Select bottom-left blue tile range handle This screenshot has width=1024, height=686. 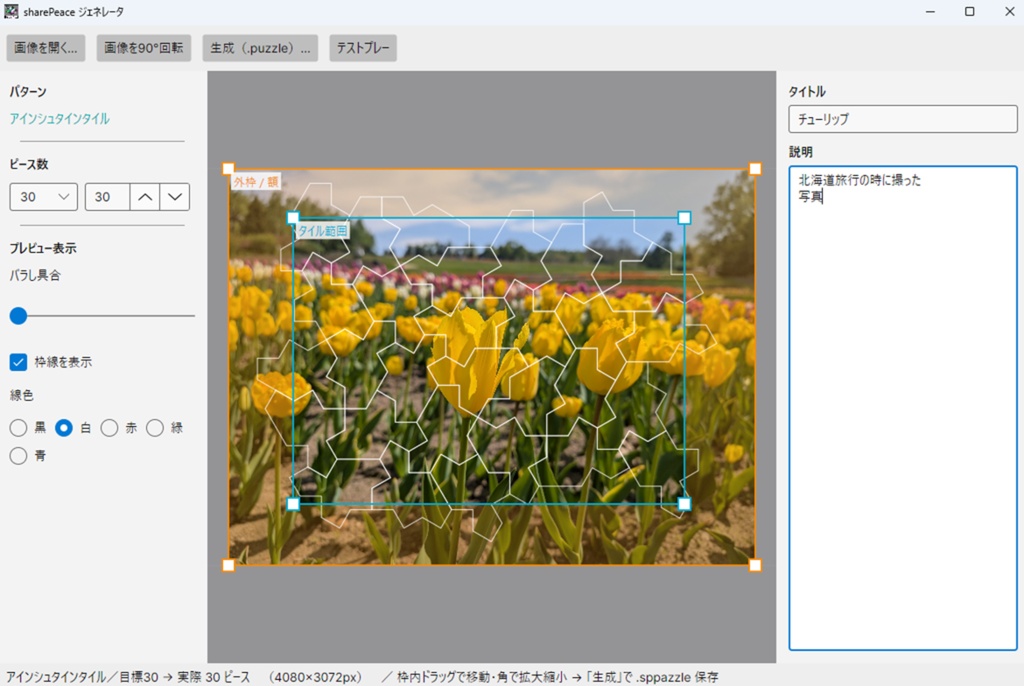click(293, 504)
